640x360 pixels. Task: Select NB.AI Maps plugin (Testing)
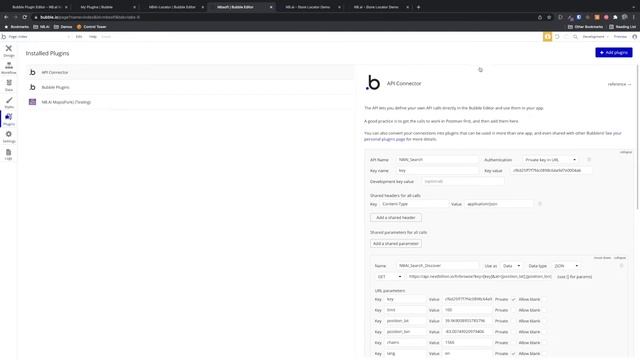pos(189,102)
